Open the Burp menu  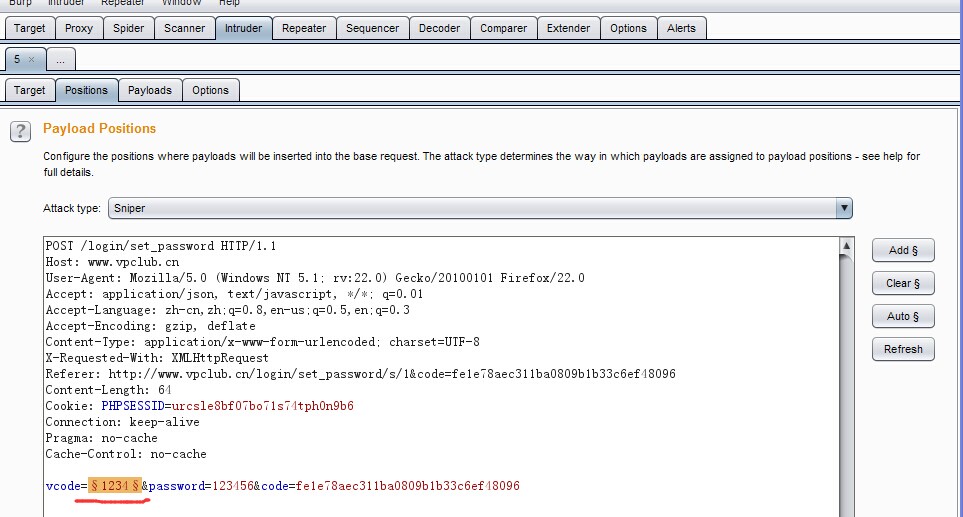[x=20, y=3]
